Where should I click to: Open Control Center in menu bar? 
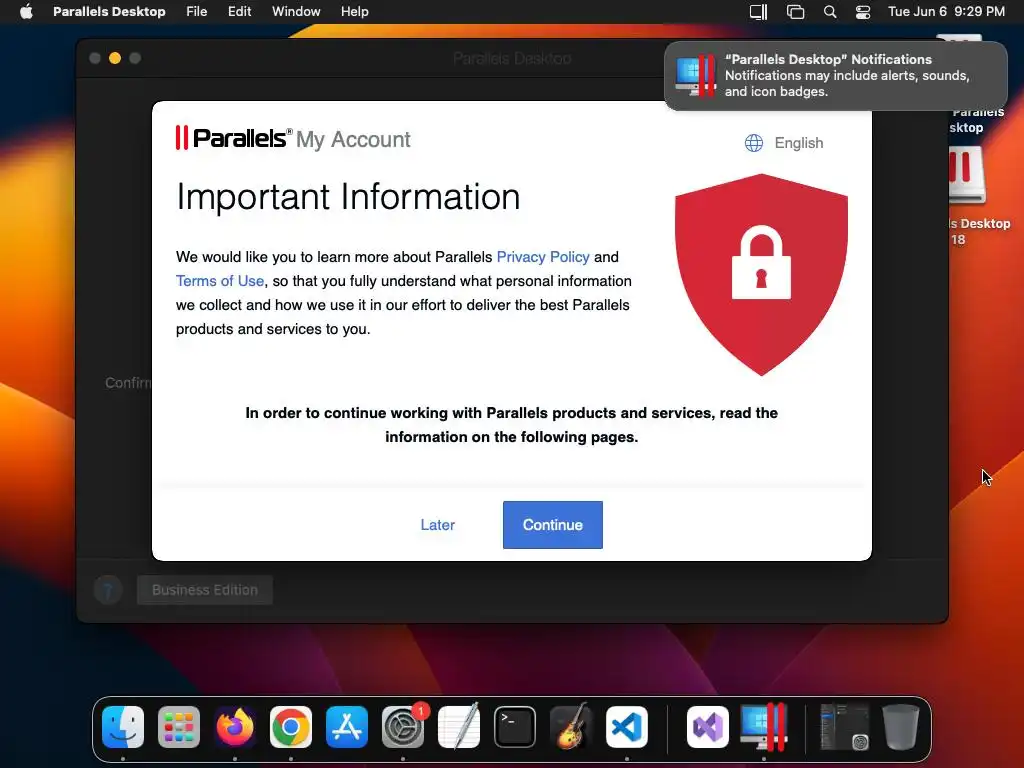[863, 12]
